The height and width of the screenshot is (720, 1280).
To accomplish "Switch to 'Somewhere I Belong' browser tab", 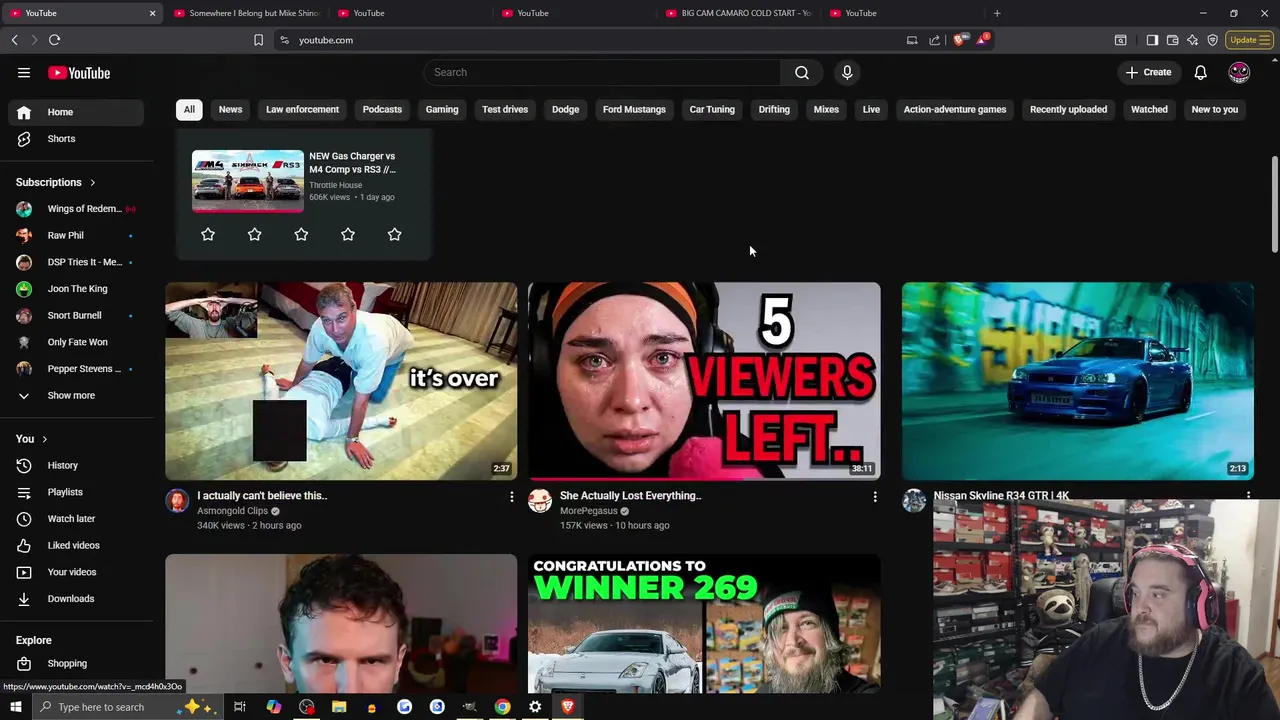I will point(246,13).
